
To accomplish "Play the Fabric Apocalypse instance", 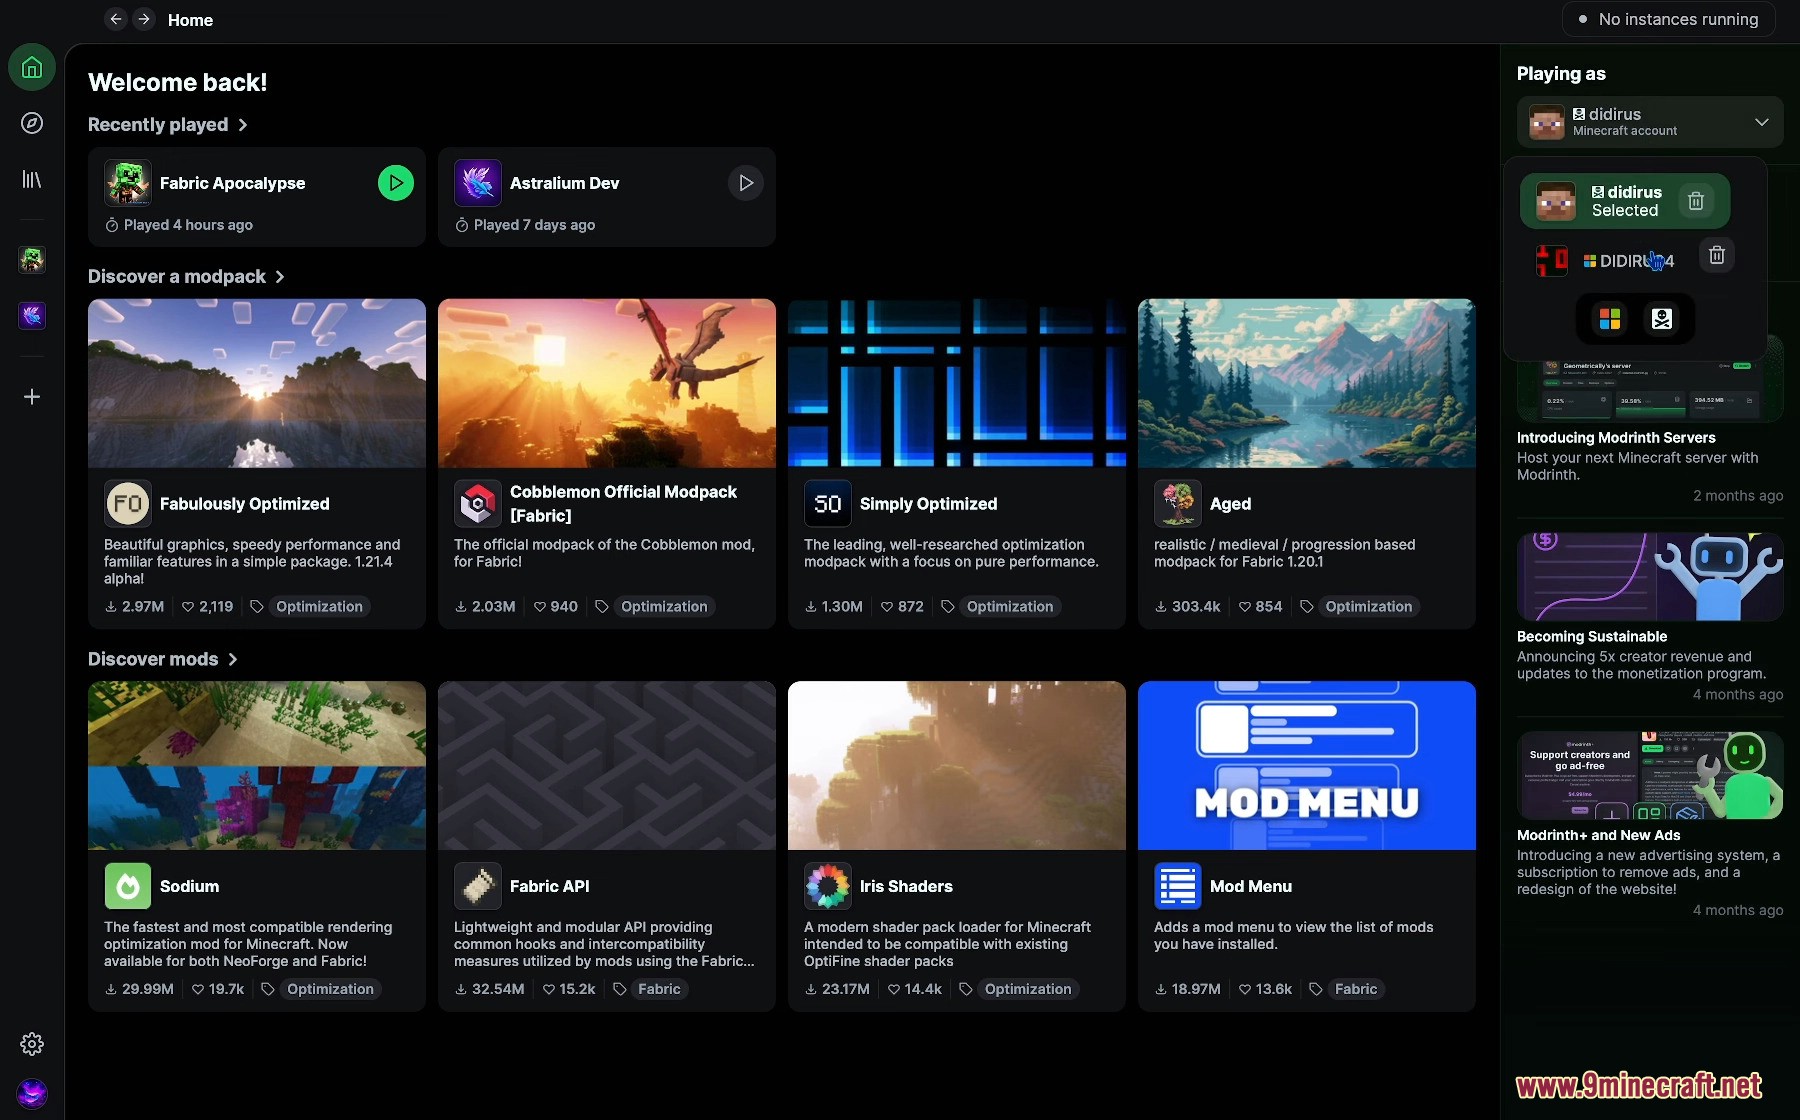I will (x=396, y=183).
